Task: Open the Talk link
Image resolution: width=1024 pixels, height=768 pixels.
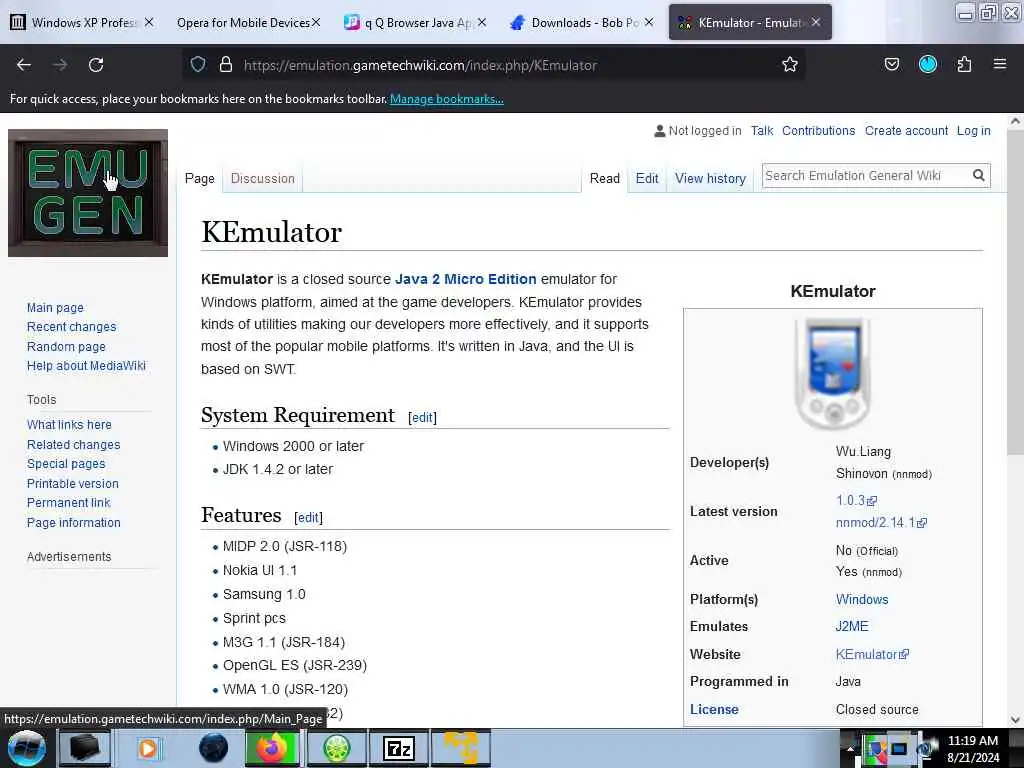Action: (762, 131)
